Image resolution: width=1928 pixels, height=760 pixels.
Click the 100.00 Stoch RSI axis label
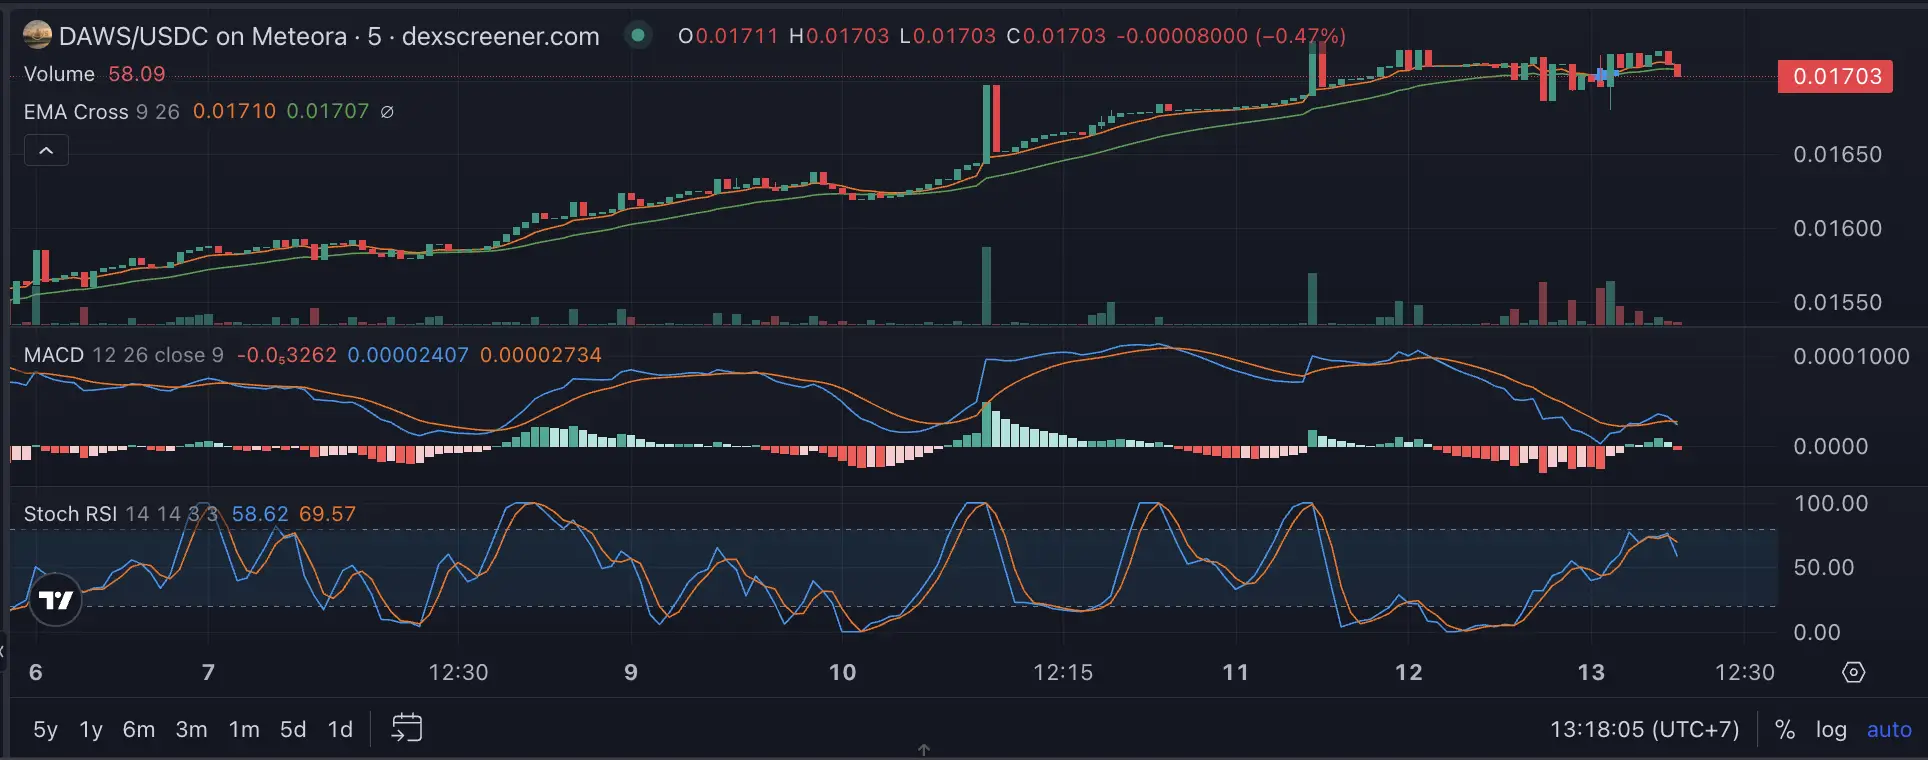tap(1831, 503)
